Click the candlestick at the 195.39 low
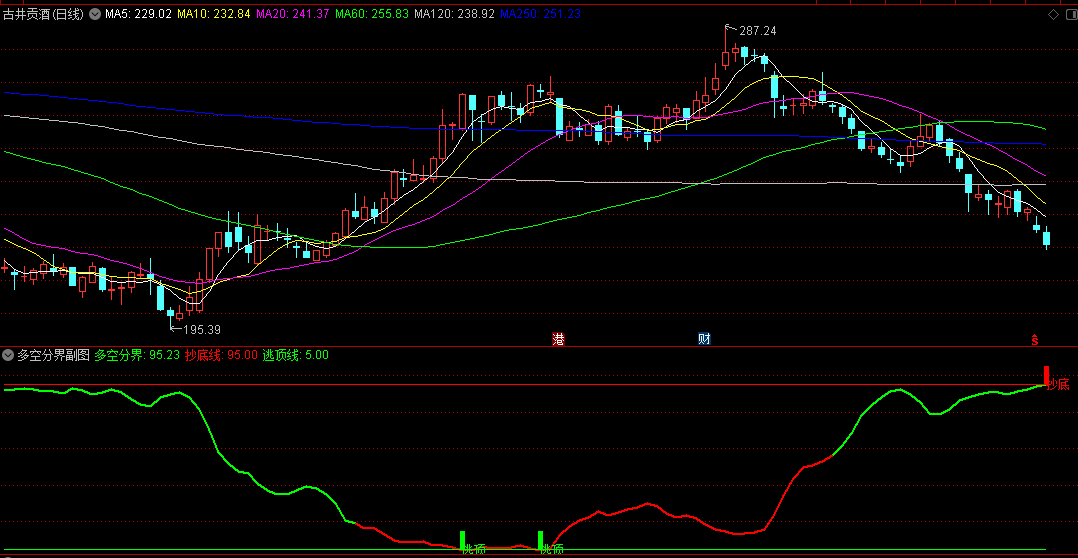 pos(170,317)
